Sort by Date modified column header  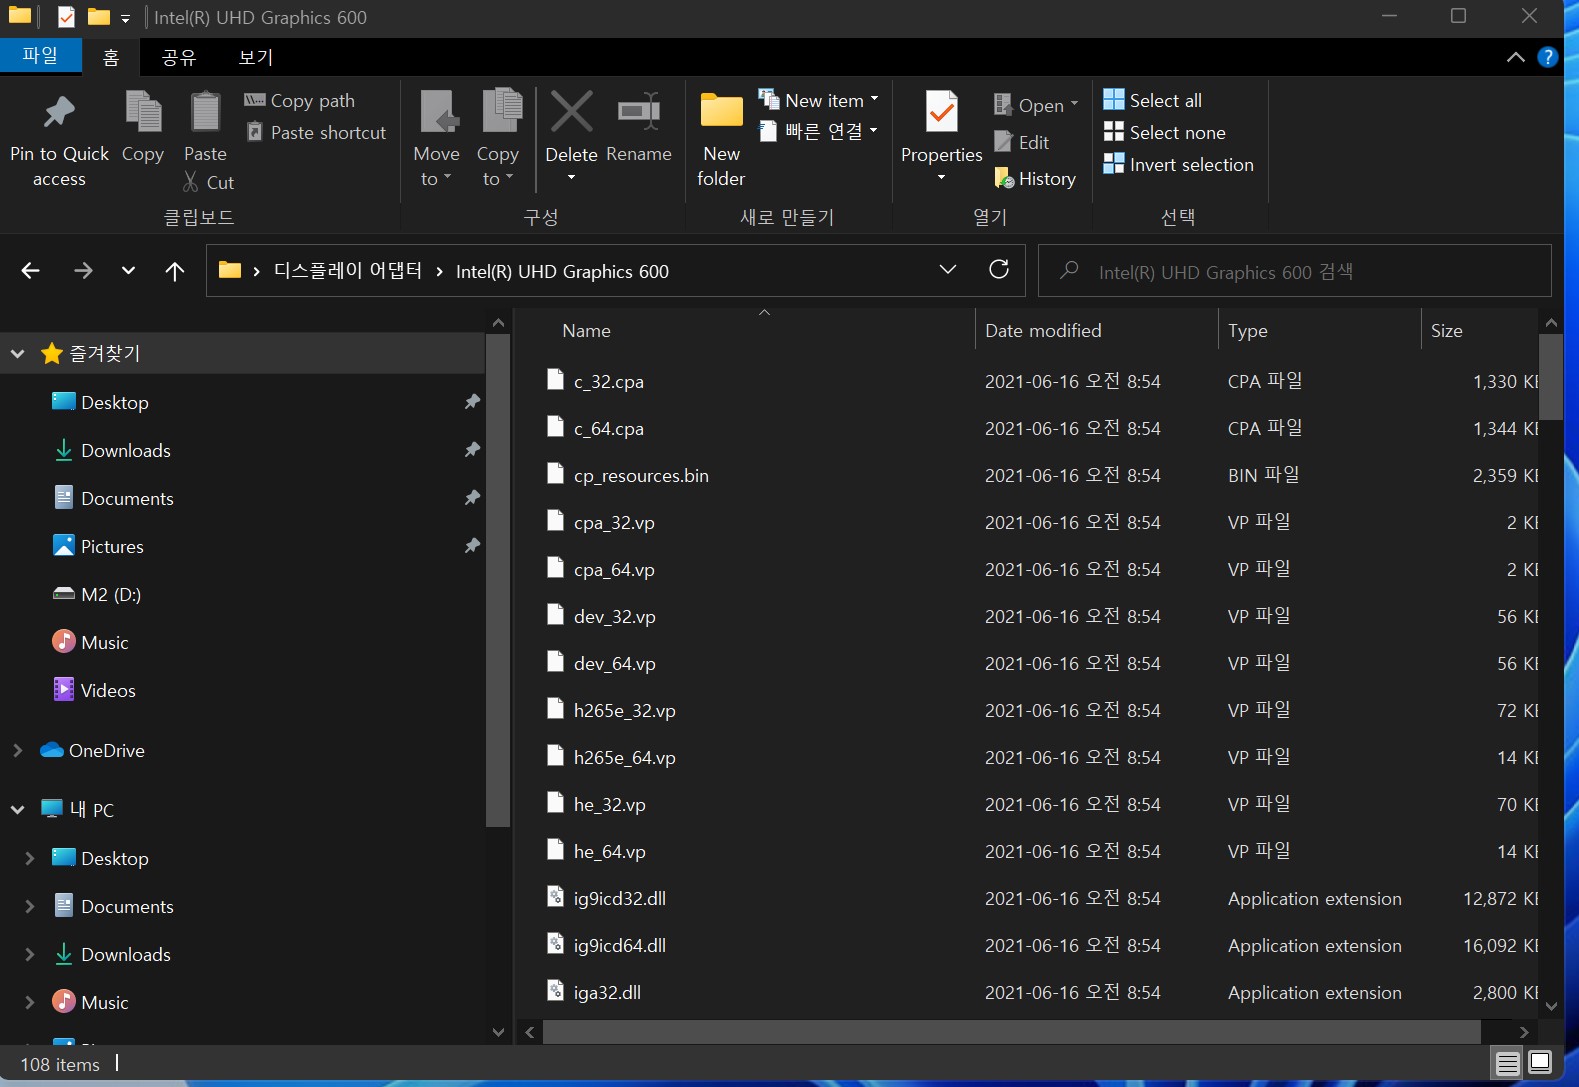click(x=1096, y=330)
